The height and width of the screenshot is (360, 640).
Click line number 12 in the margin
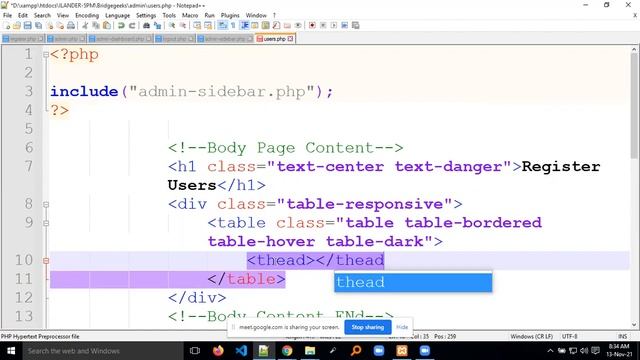(x=24, y=298)
